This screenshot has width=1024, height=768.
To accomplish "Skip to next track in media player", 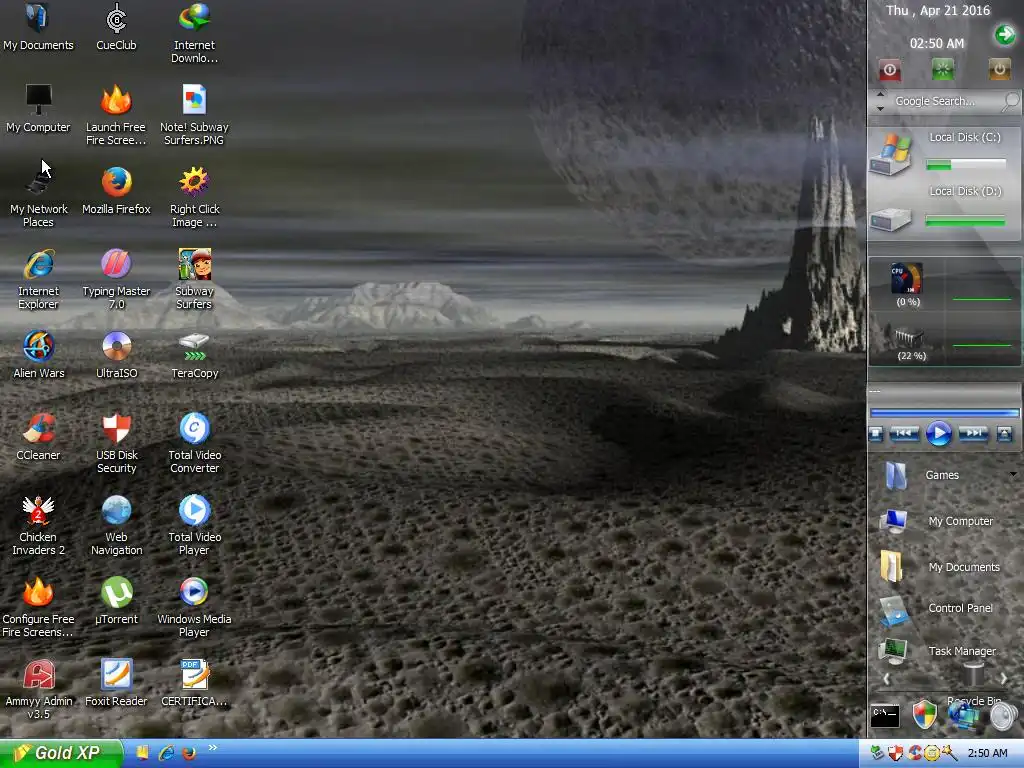I will click(973, 434).
